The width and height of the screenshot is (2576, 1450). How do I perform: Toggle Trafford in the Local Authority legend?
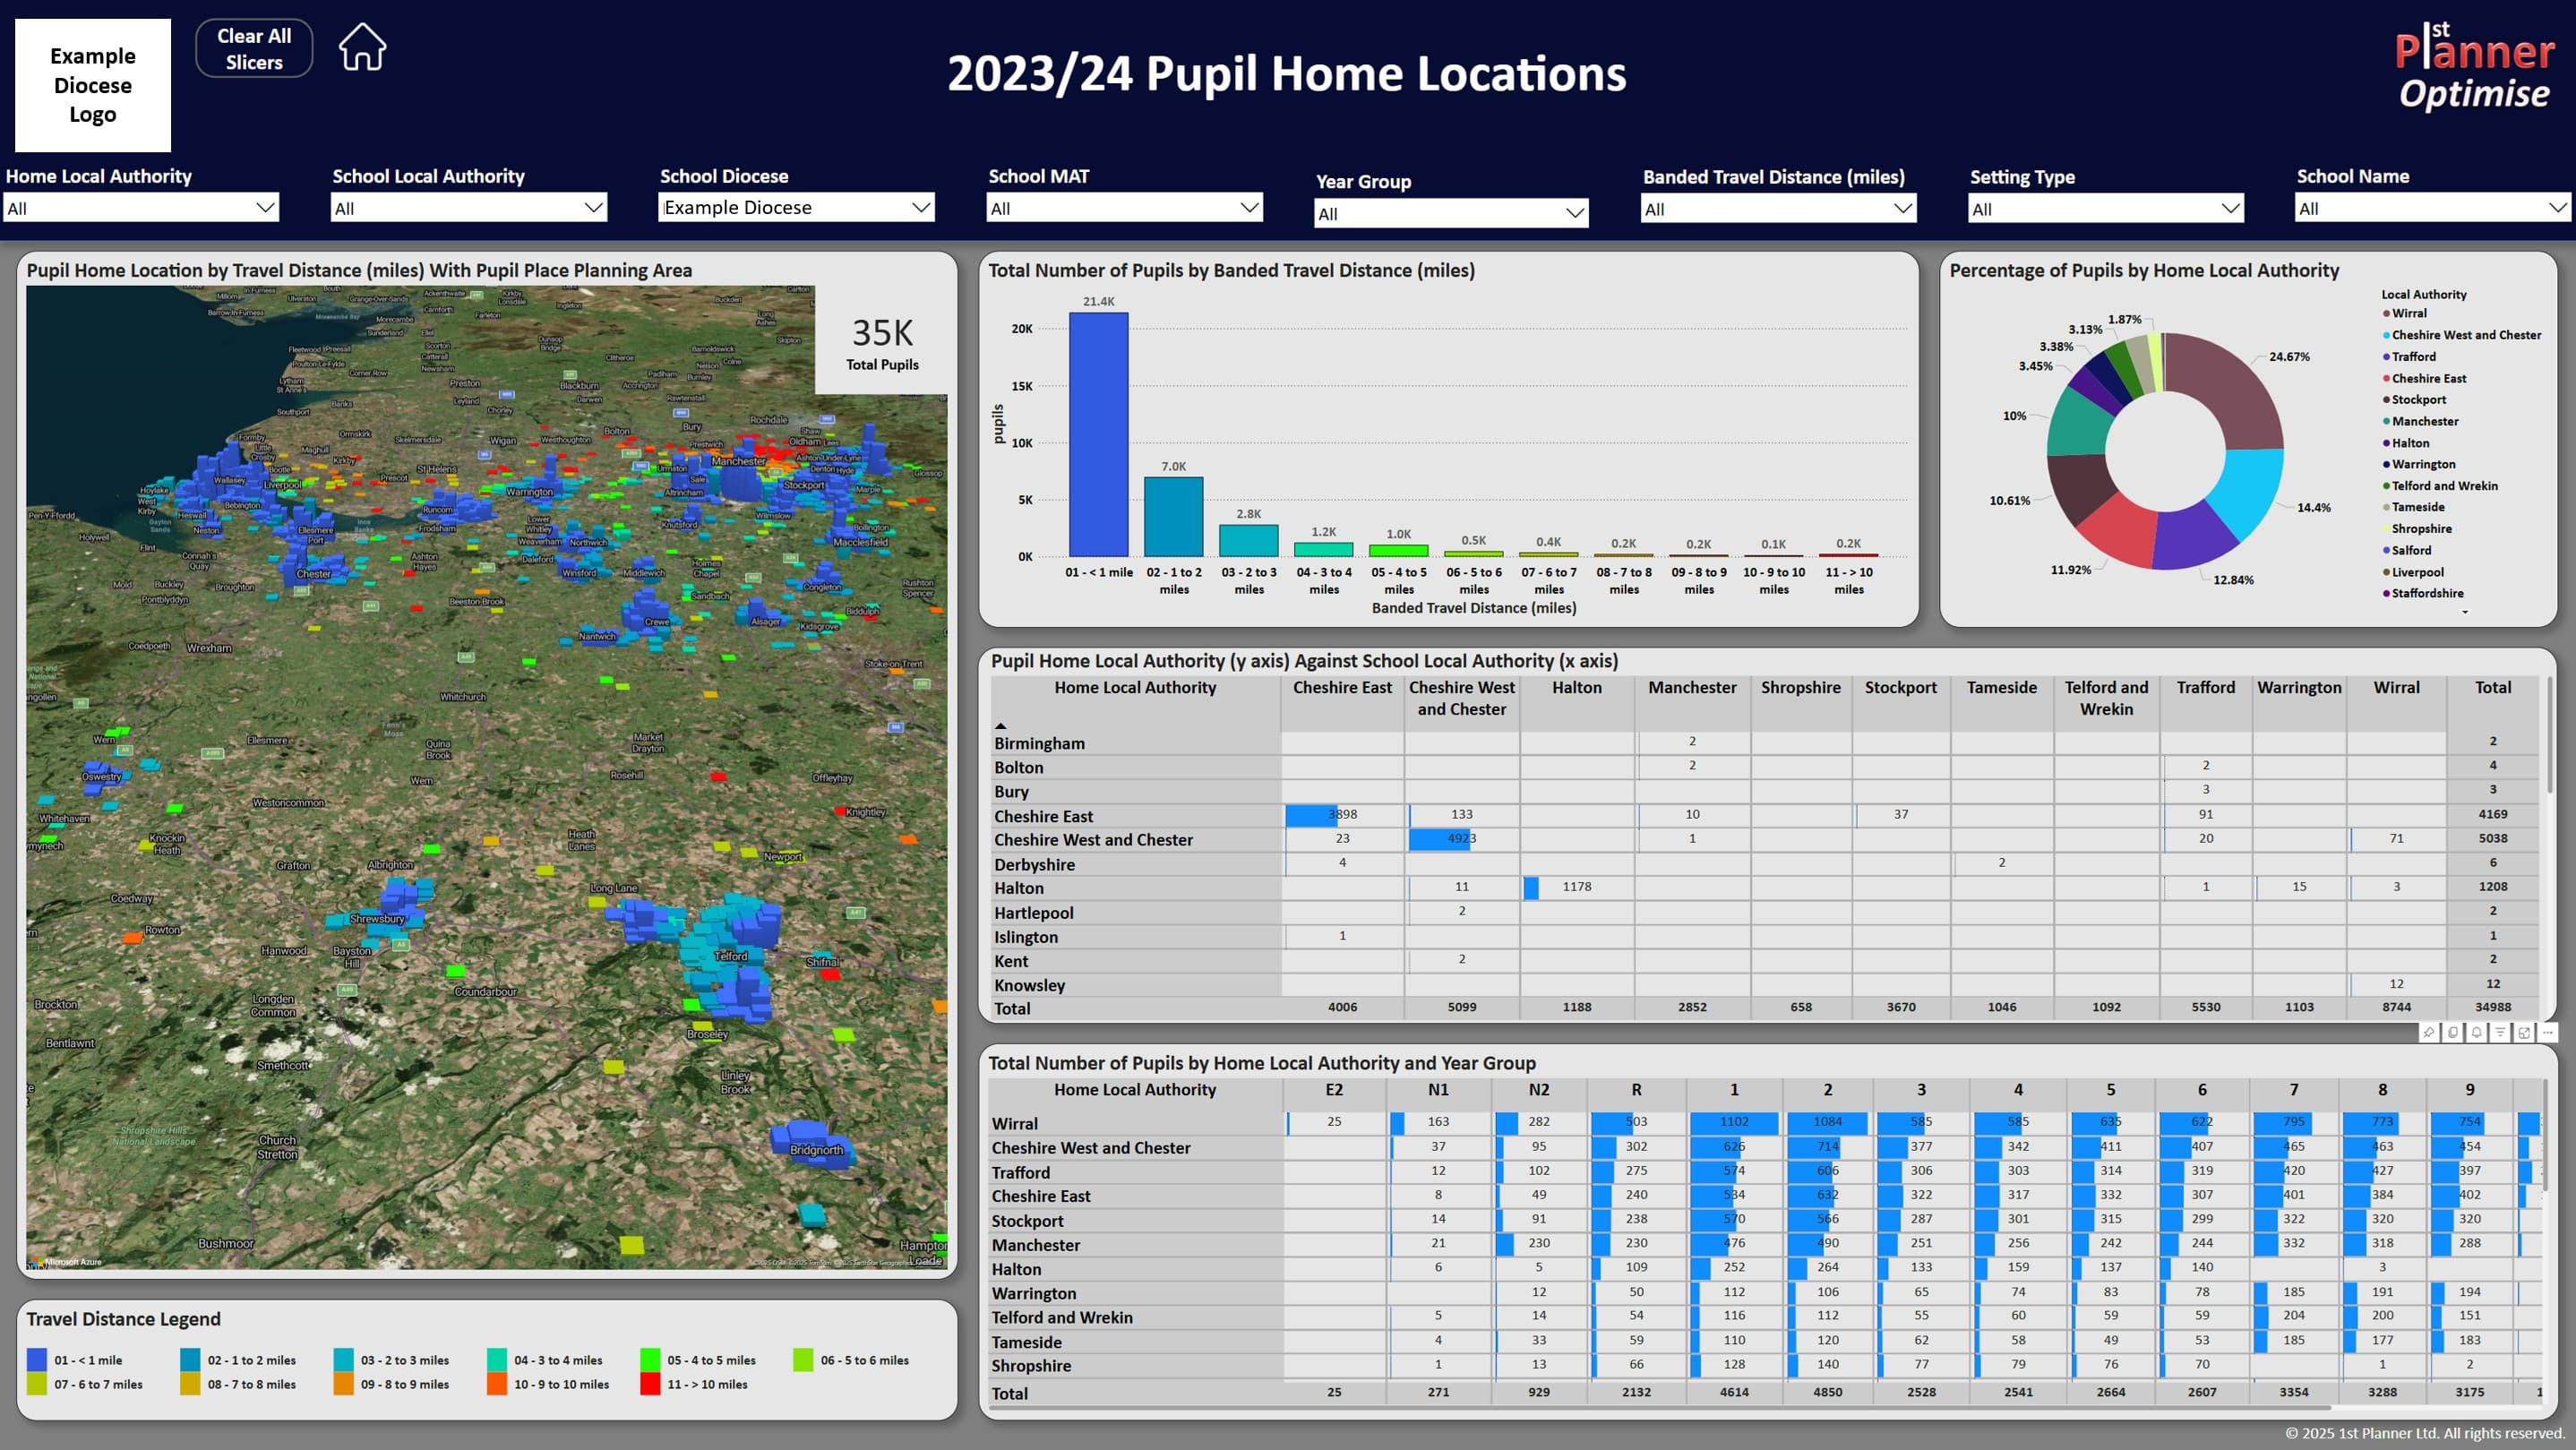(x=2412, y=356)
